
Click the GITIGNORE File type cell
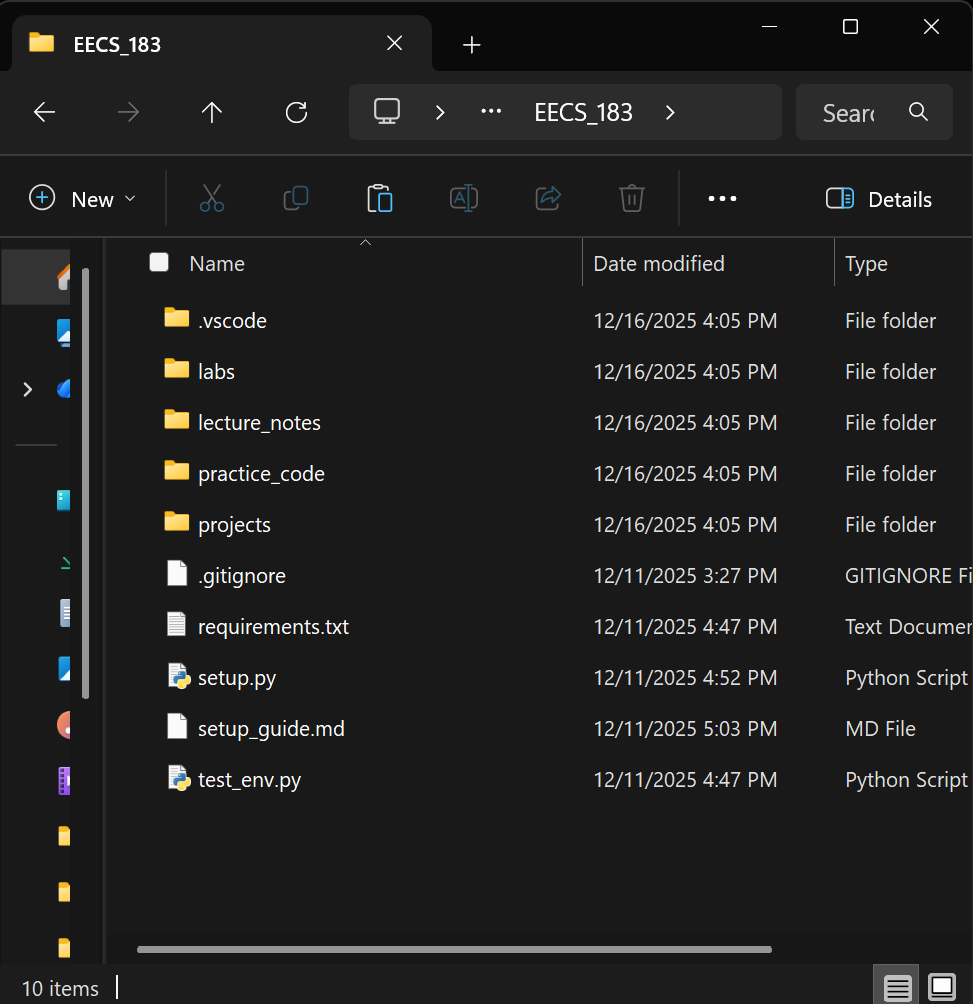pyautogui.click(x=908, y=576)
